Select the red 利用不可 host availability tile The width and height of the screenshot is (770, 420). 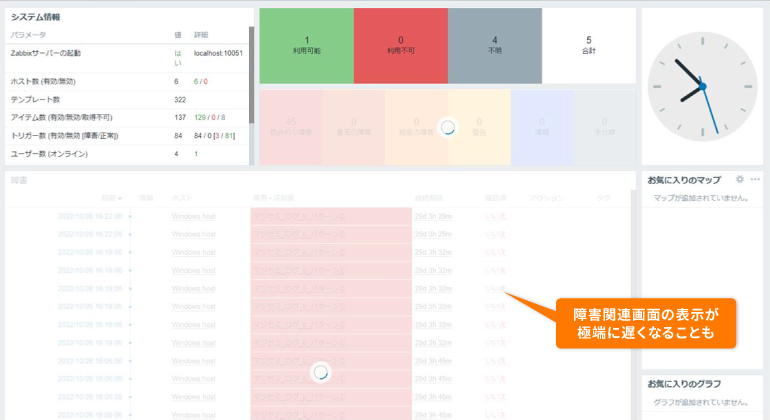400,46
